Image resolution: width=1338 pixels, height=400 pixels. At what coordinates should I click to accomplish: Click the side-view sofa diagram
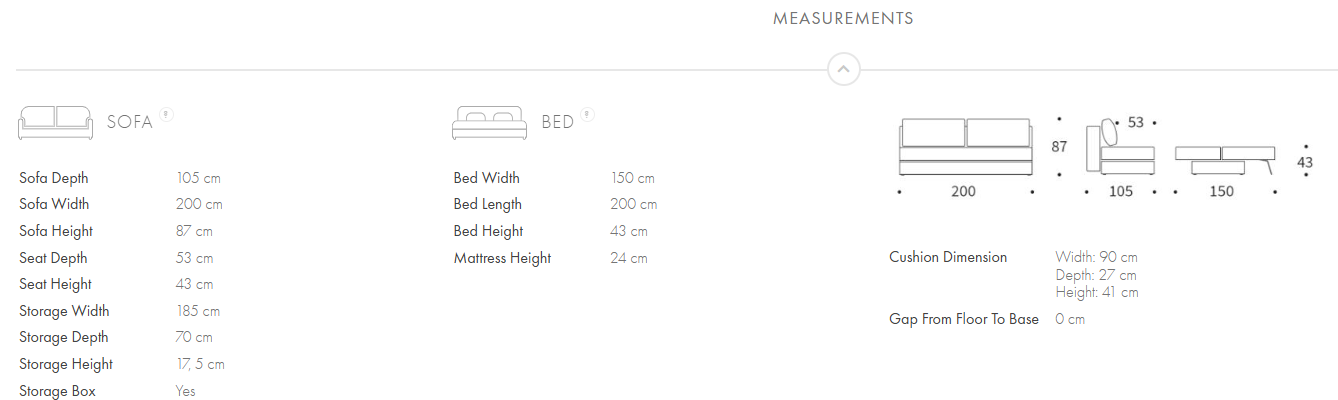pos(1120,148)
